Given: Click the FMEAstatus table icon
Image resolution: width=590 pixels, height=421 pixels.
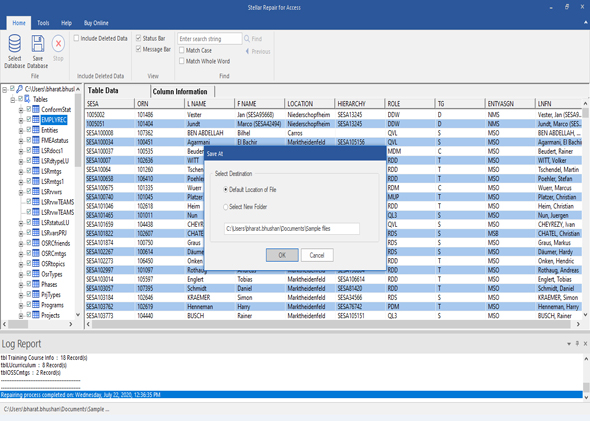Looking at the screenshot, I should (36, 140).
